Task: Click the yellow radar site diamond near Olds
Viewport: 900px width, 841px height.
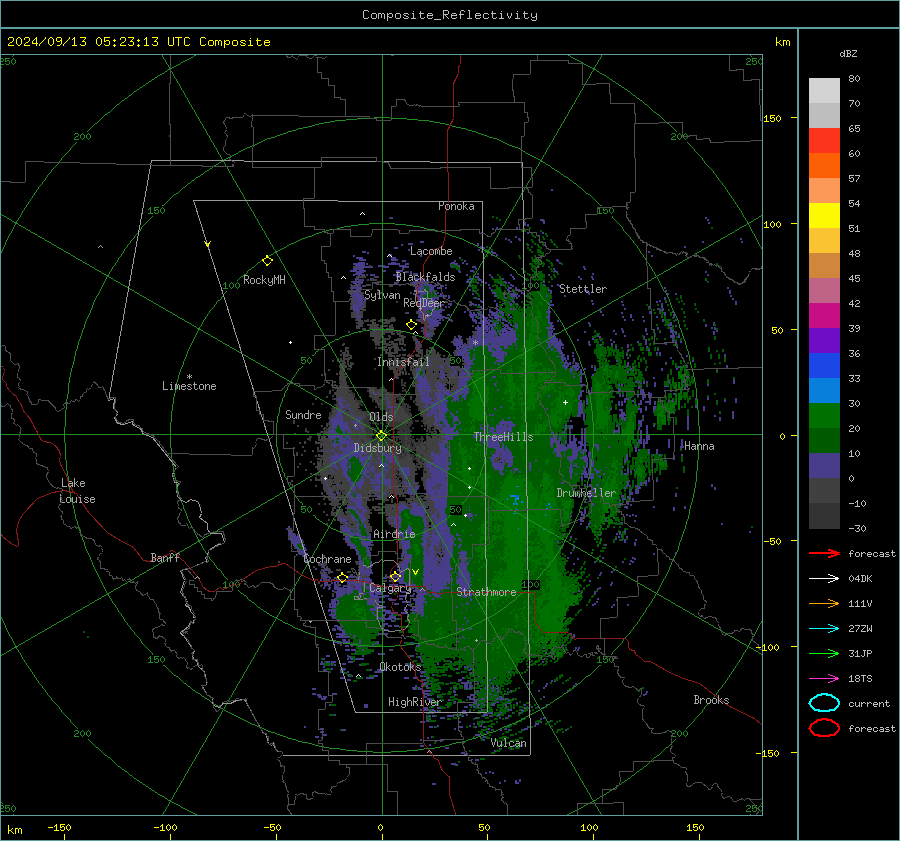Action: click(x=381, y=436)
